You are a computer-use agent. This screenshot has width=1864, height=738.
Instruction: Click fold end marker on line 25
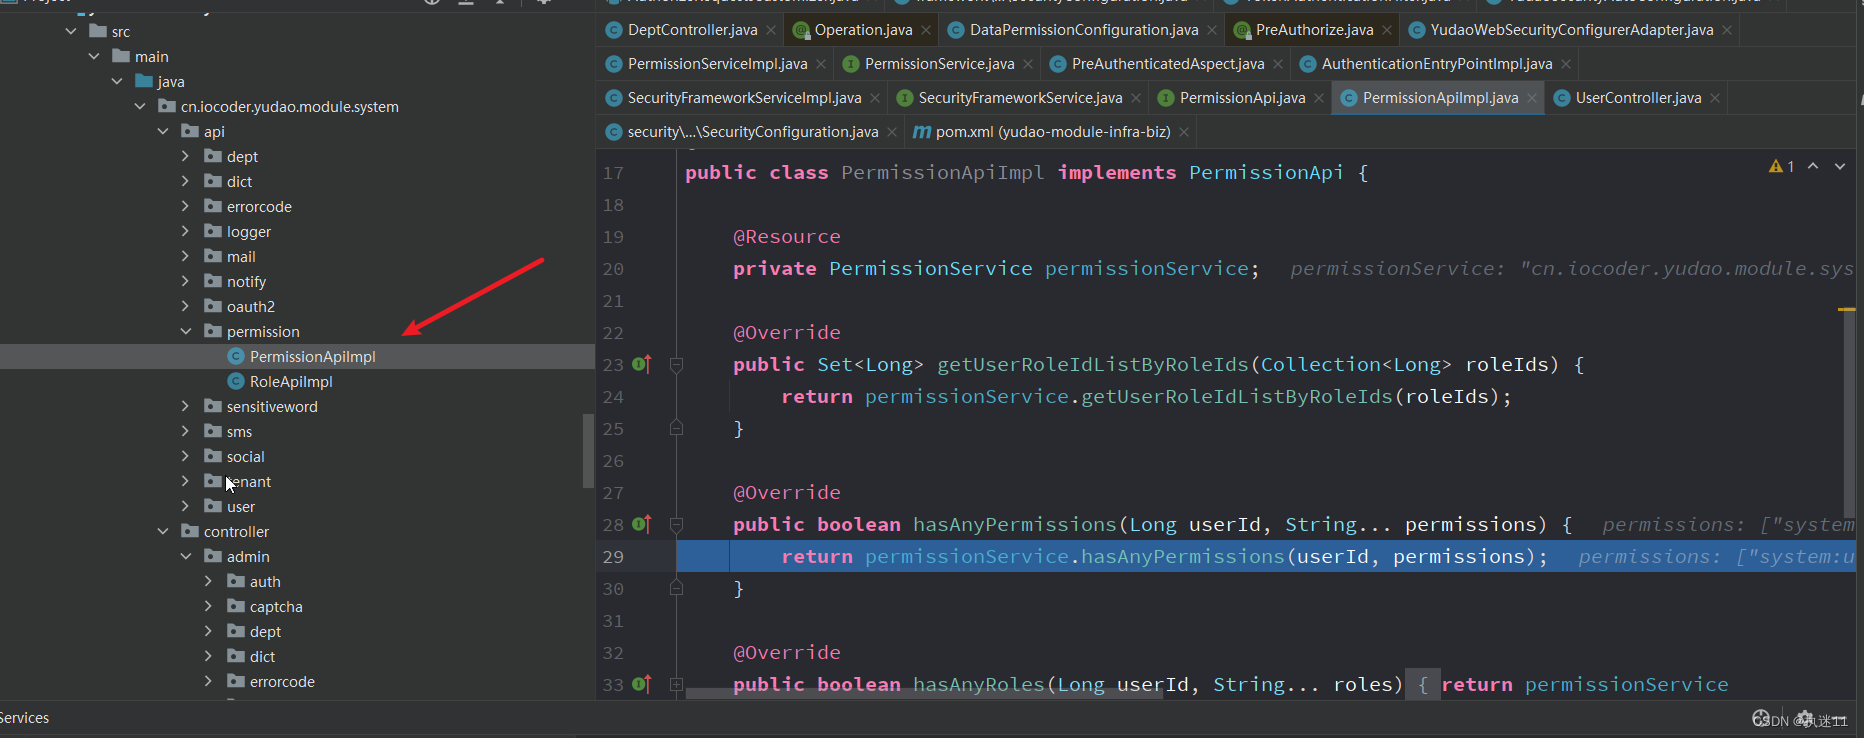point(676,428)
